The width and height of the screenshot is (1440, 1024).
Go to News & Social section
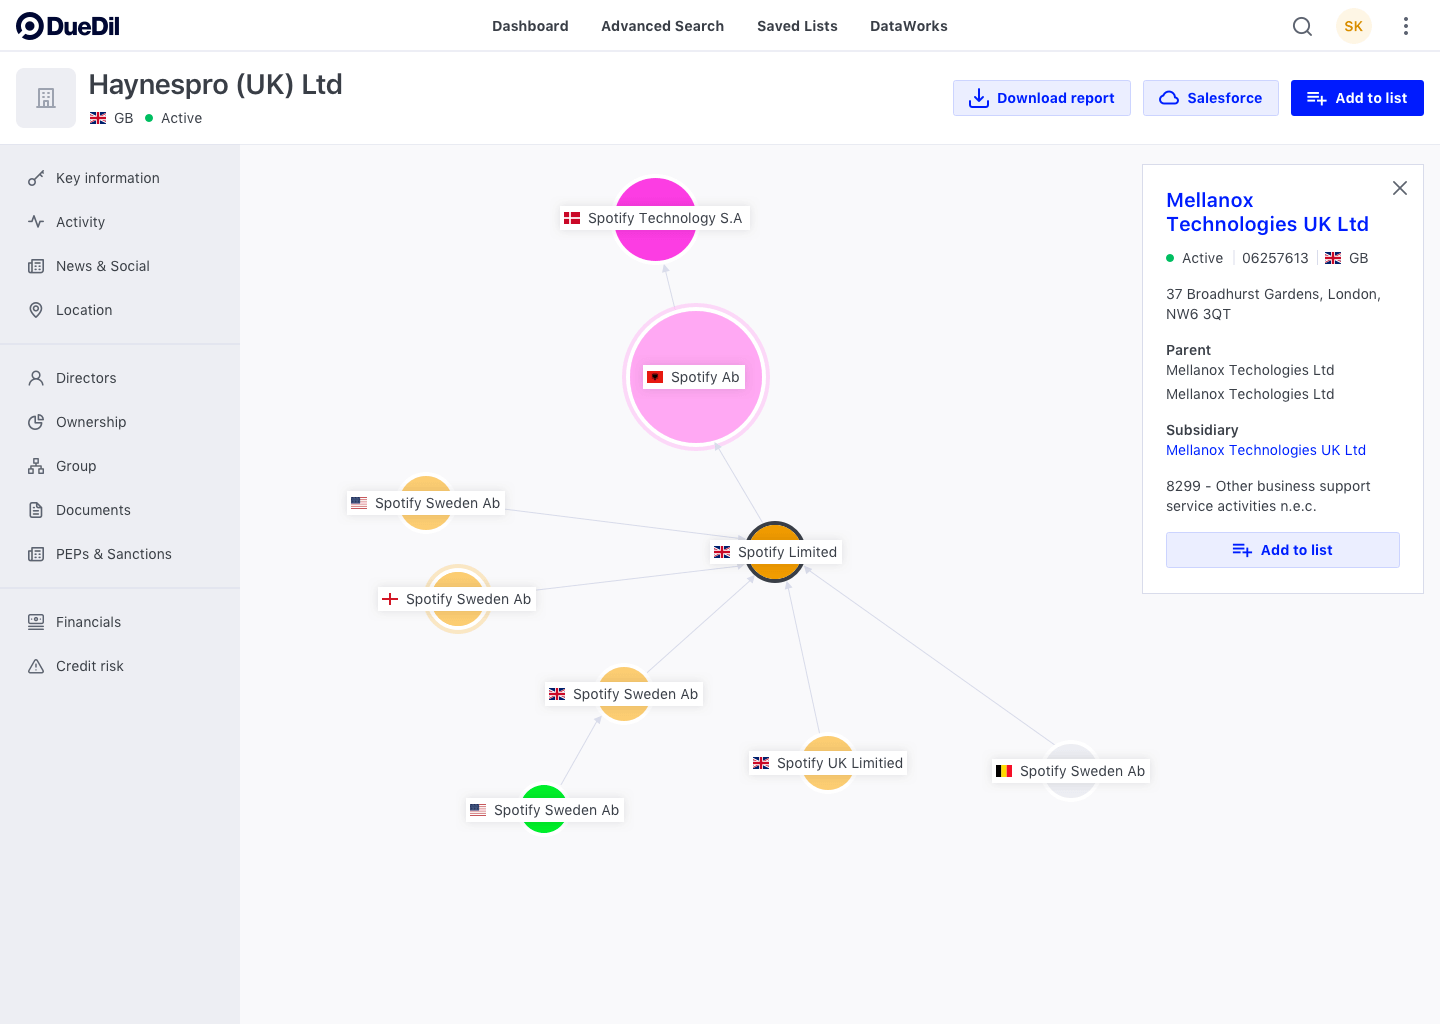[x=120, y=266]
